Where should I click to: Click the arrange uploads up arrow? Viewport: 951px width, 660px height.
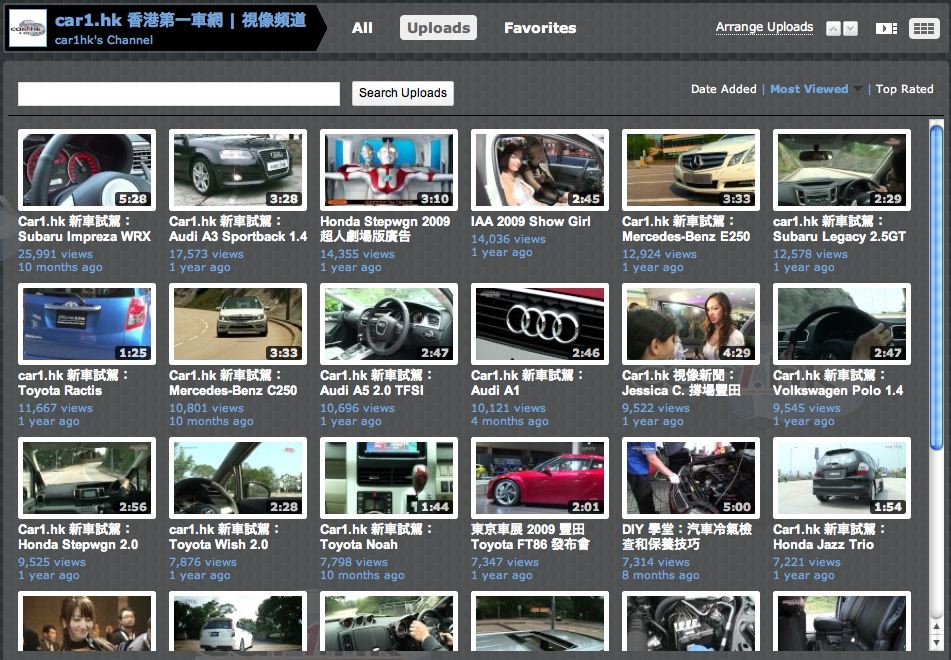click(833, 29)
